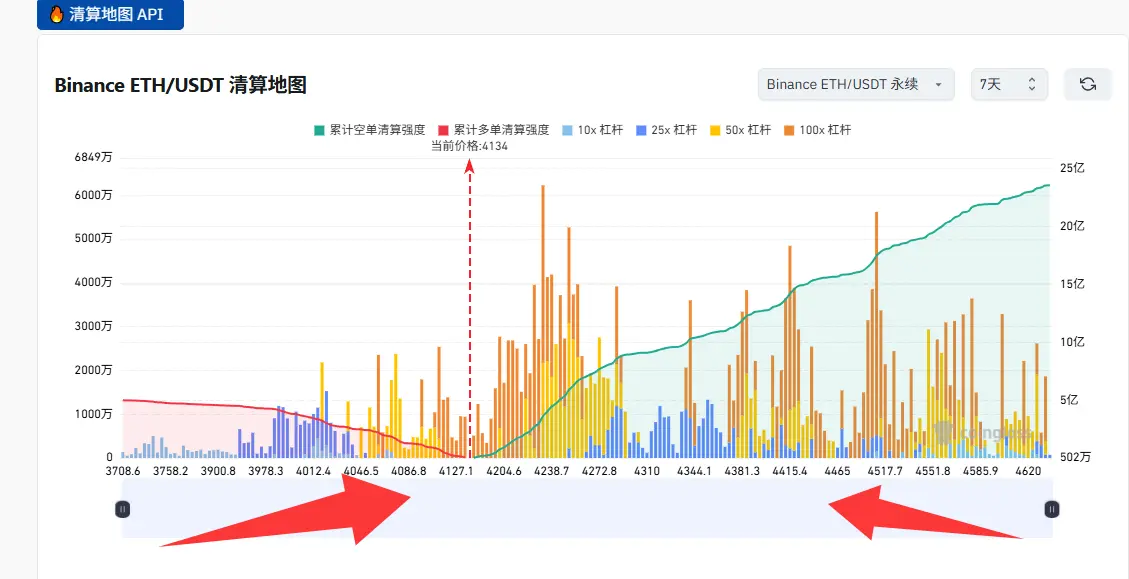The height and width of the screenshot is (579, 1129).
Task: Click the 4310 x-axis price label
Action: point(647,471)
